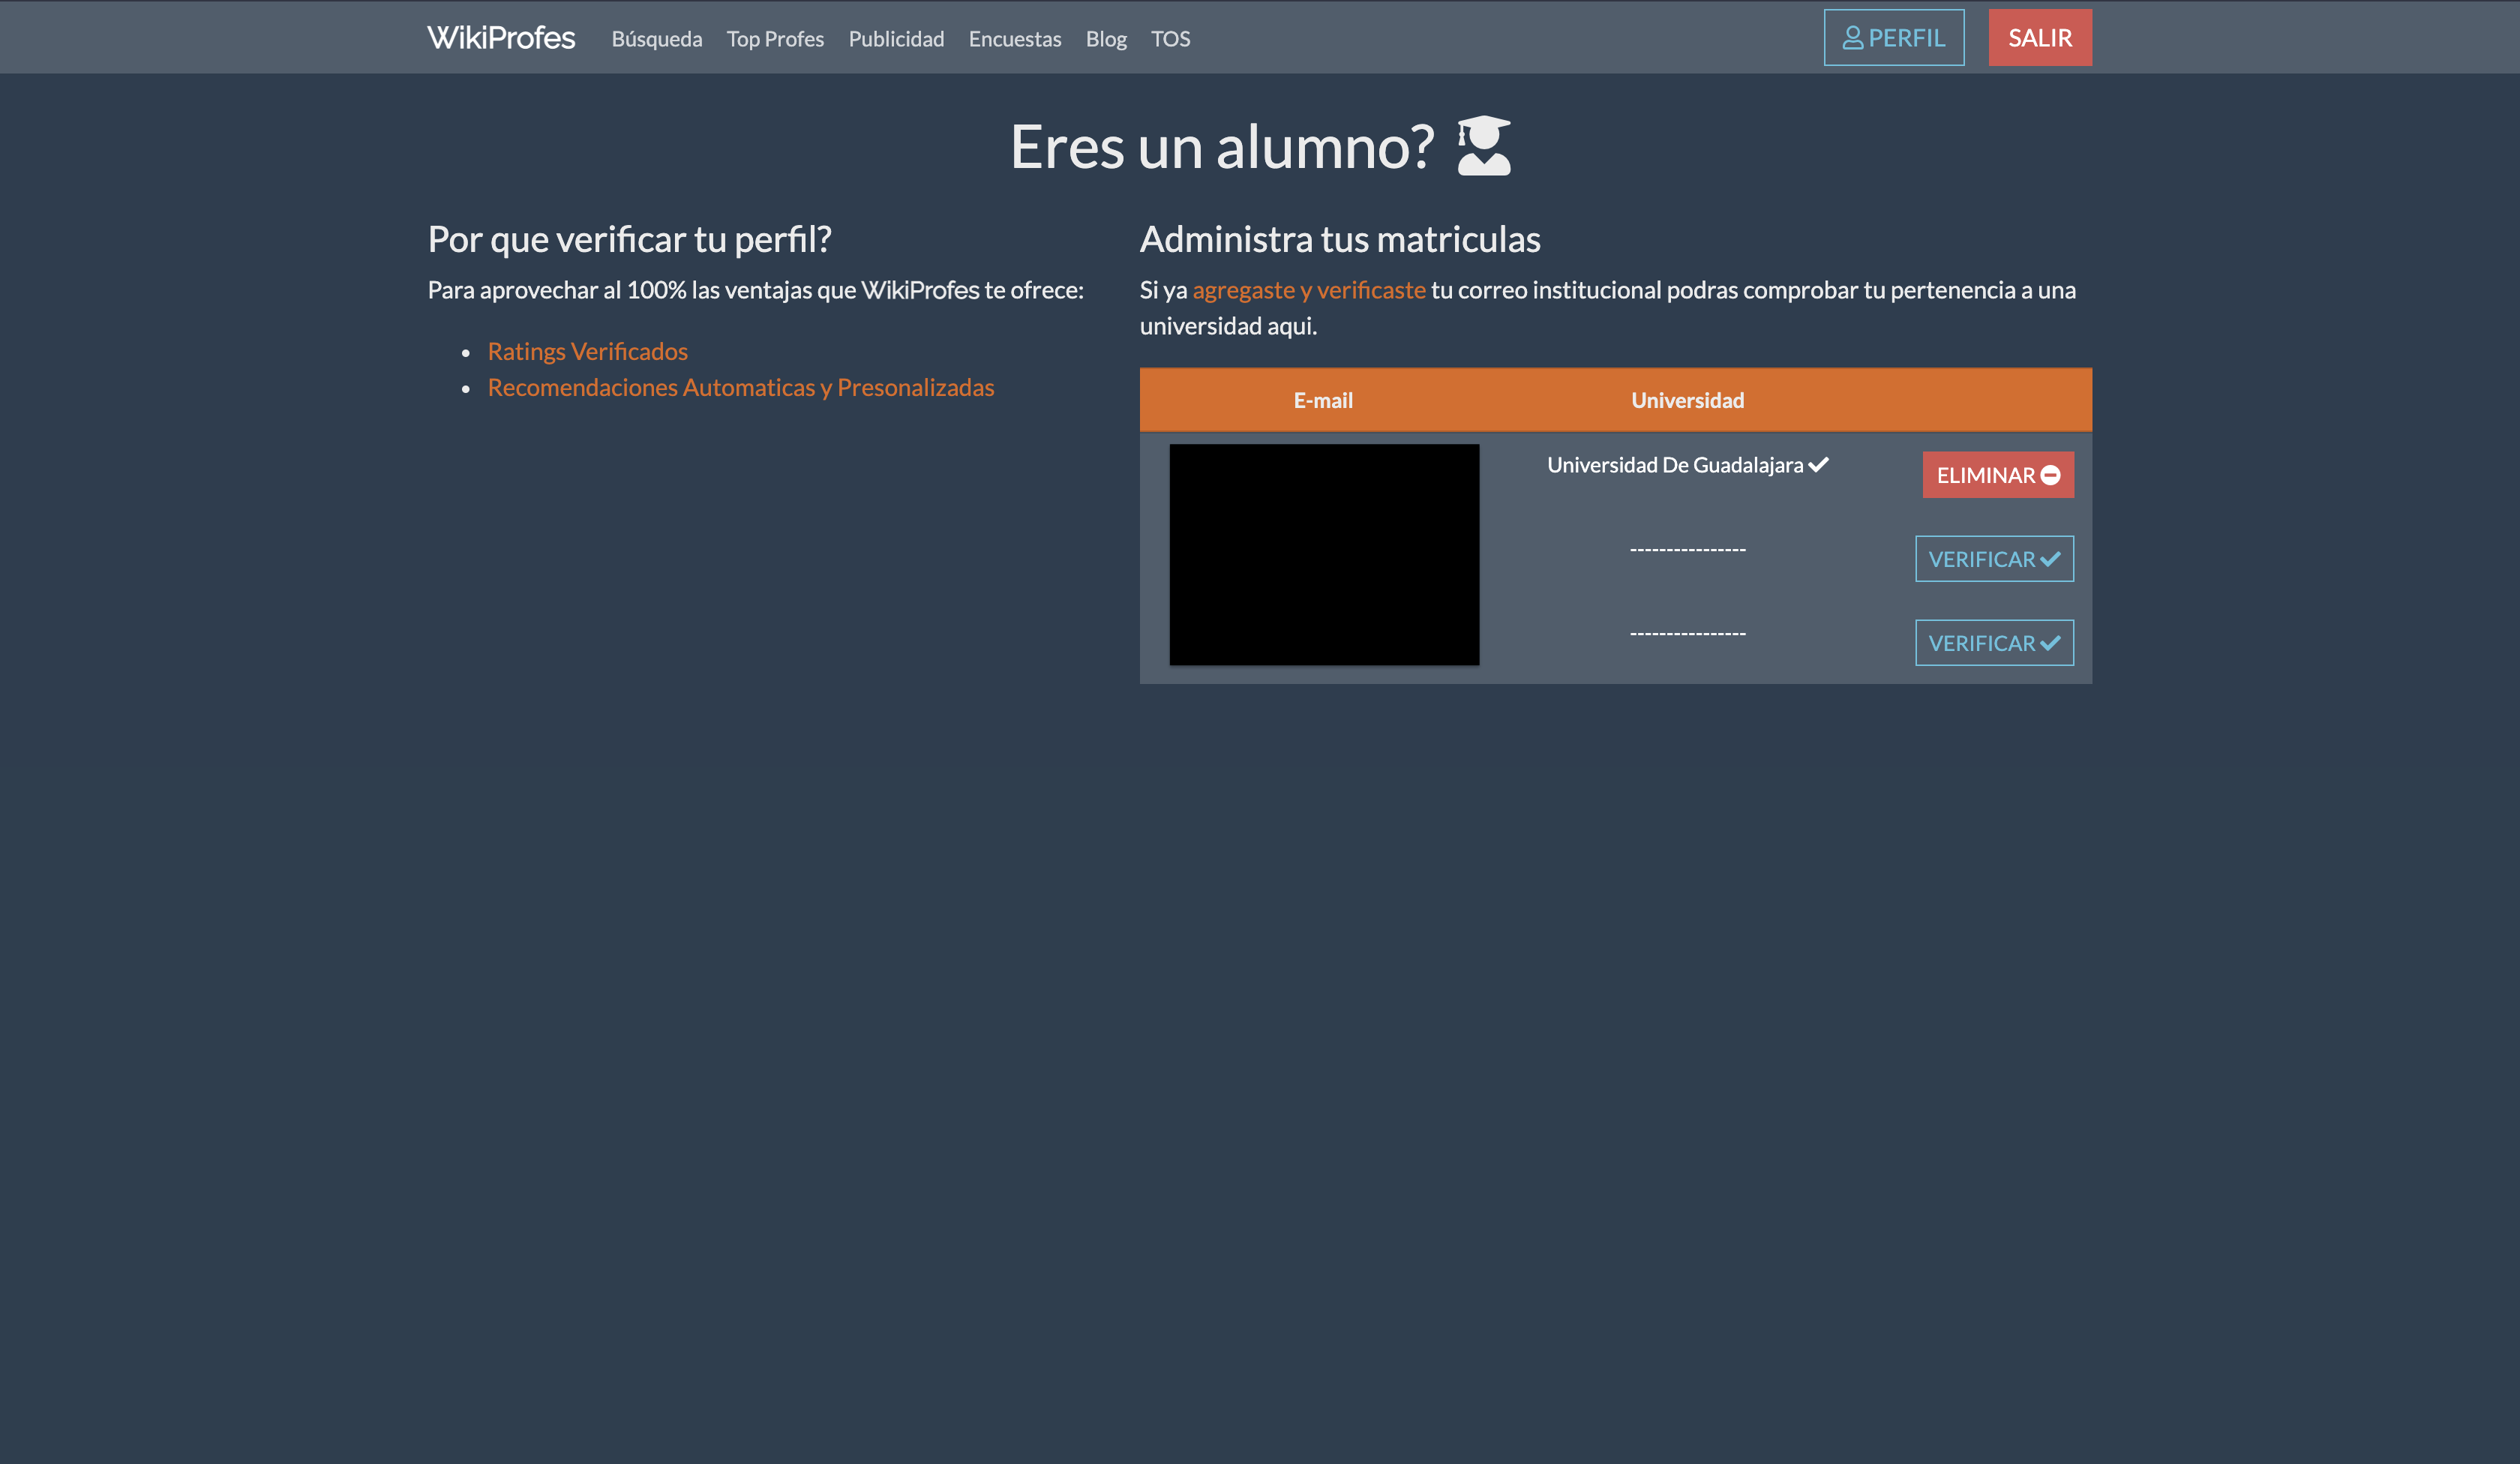Open Recomendaciones Automaticas y Presonalizadas link
This screenshot has height=1464, width=2520.
coord(741,387)
